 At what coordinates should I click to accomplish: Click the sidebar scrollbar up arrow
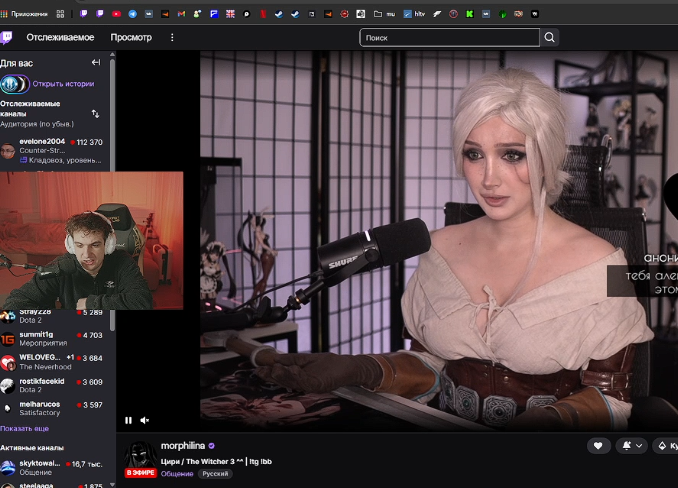(112, 54)
